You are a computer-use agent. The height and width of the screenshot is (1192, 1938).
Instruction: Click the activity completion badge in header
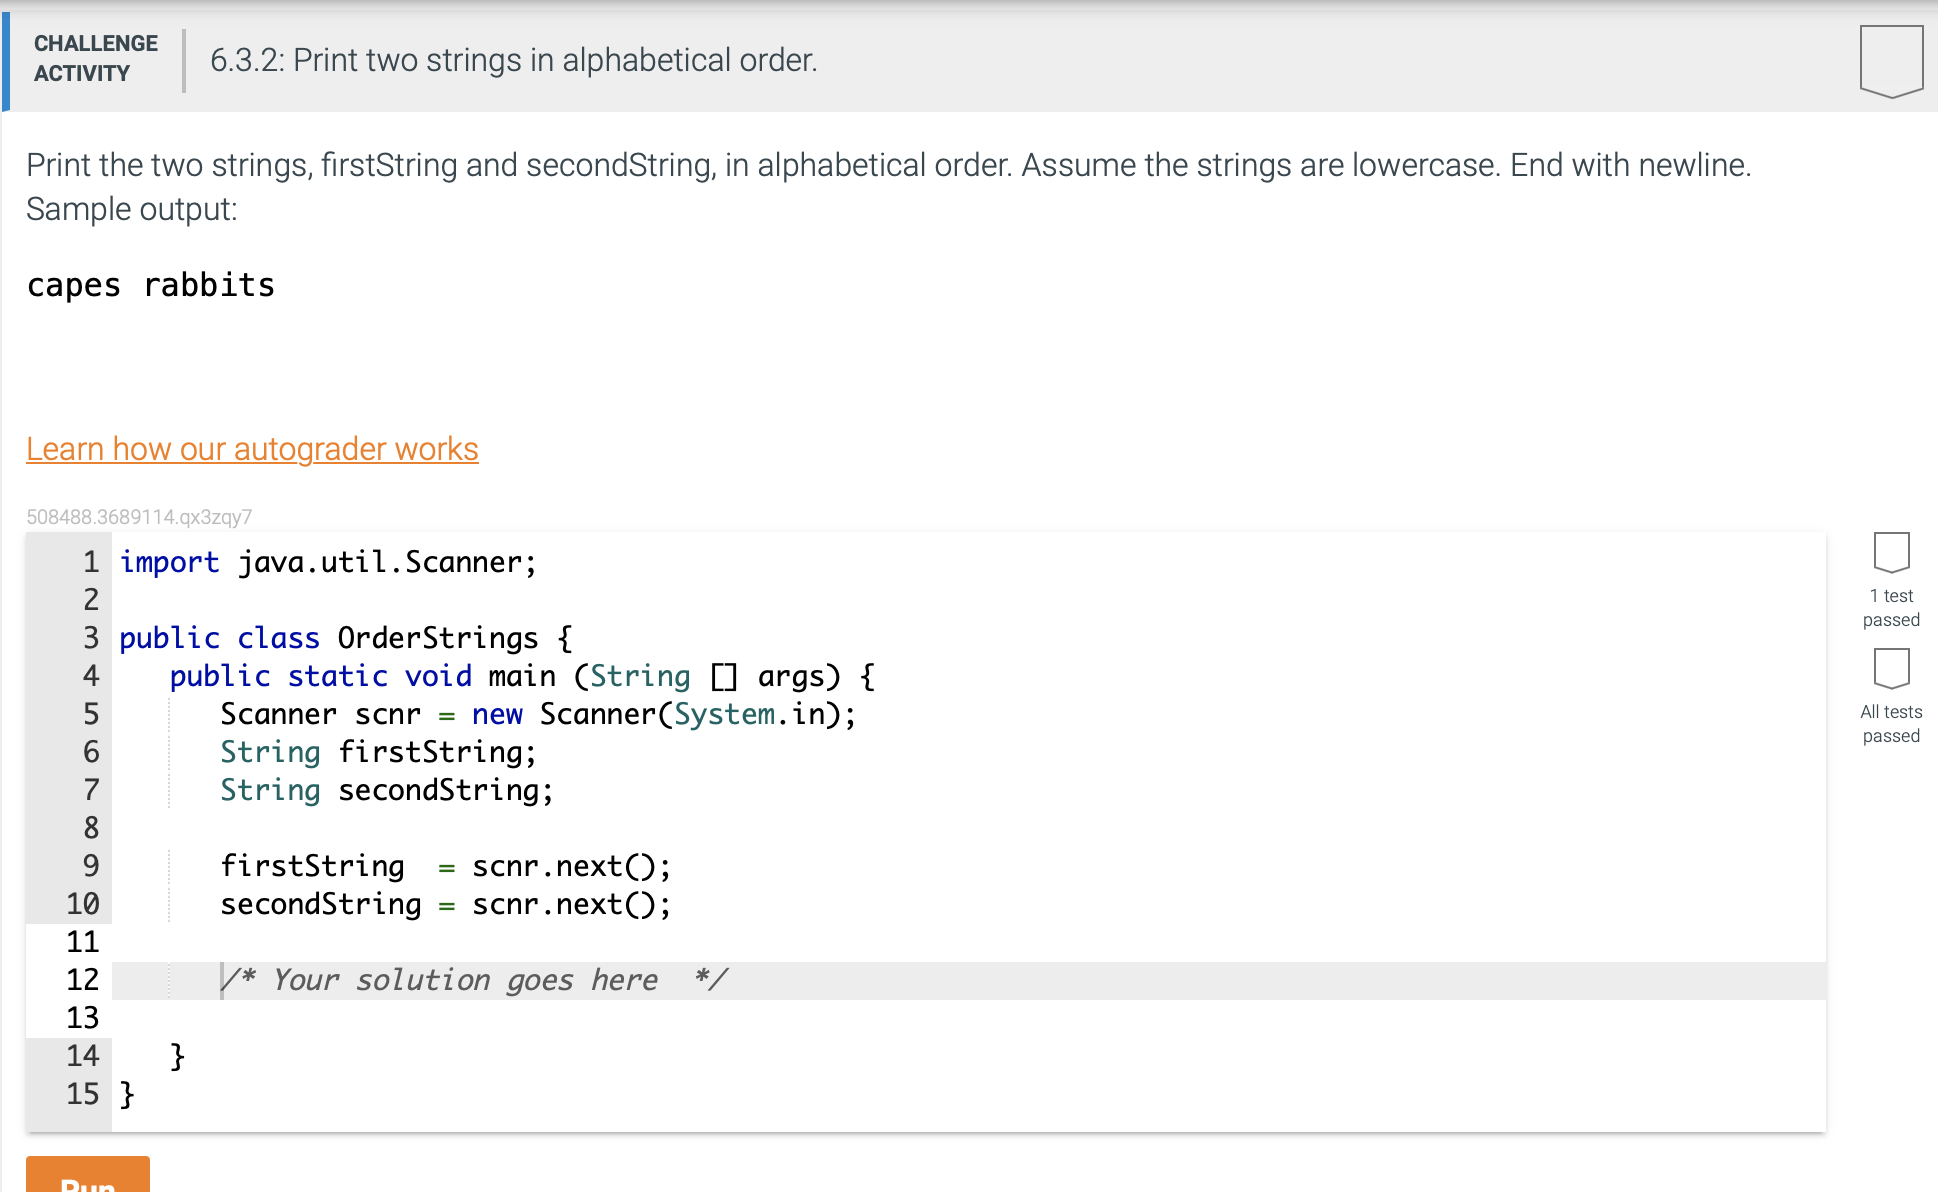click(x=1890, y=60)
